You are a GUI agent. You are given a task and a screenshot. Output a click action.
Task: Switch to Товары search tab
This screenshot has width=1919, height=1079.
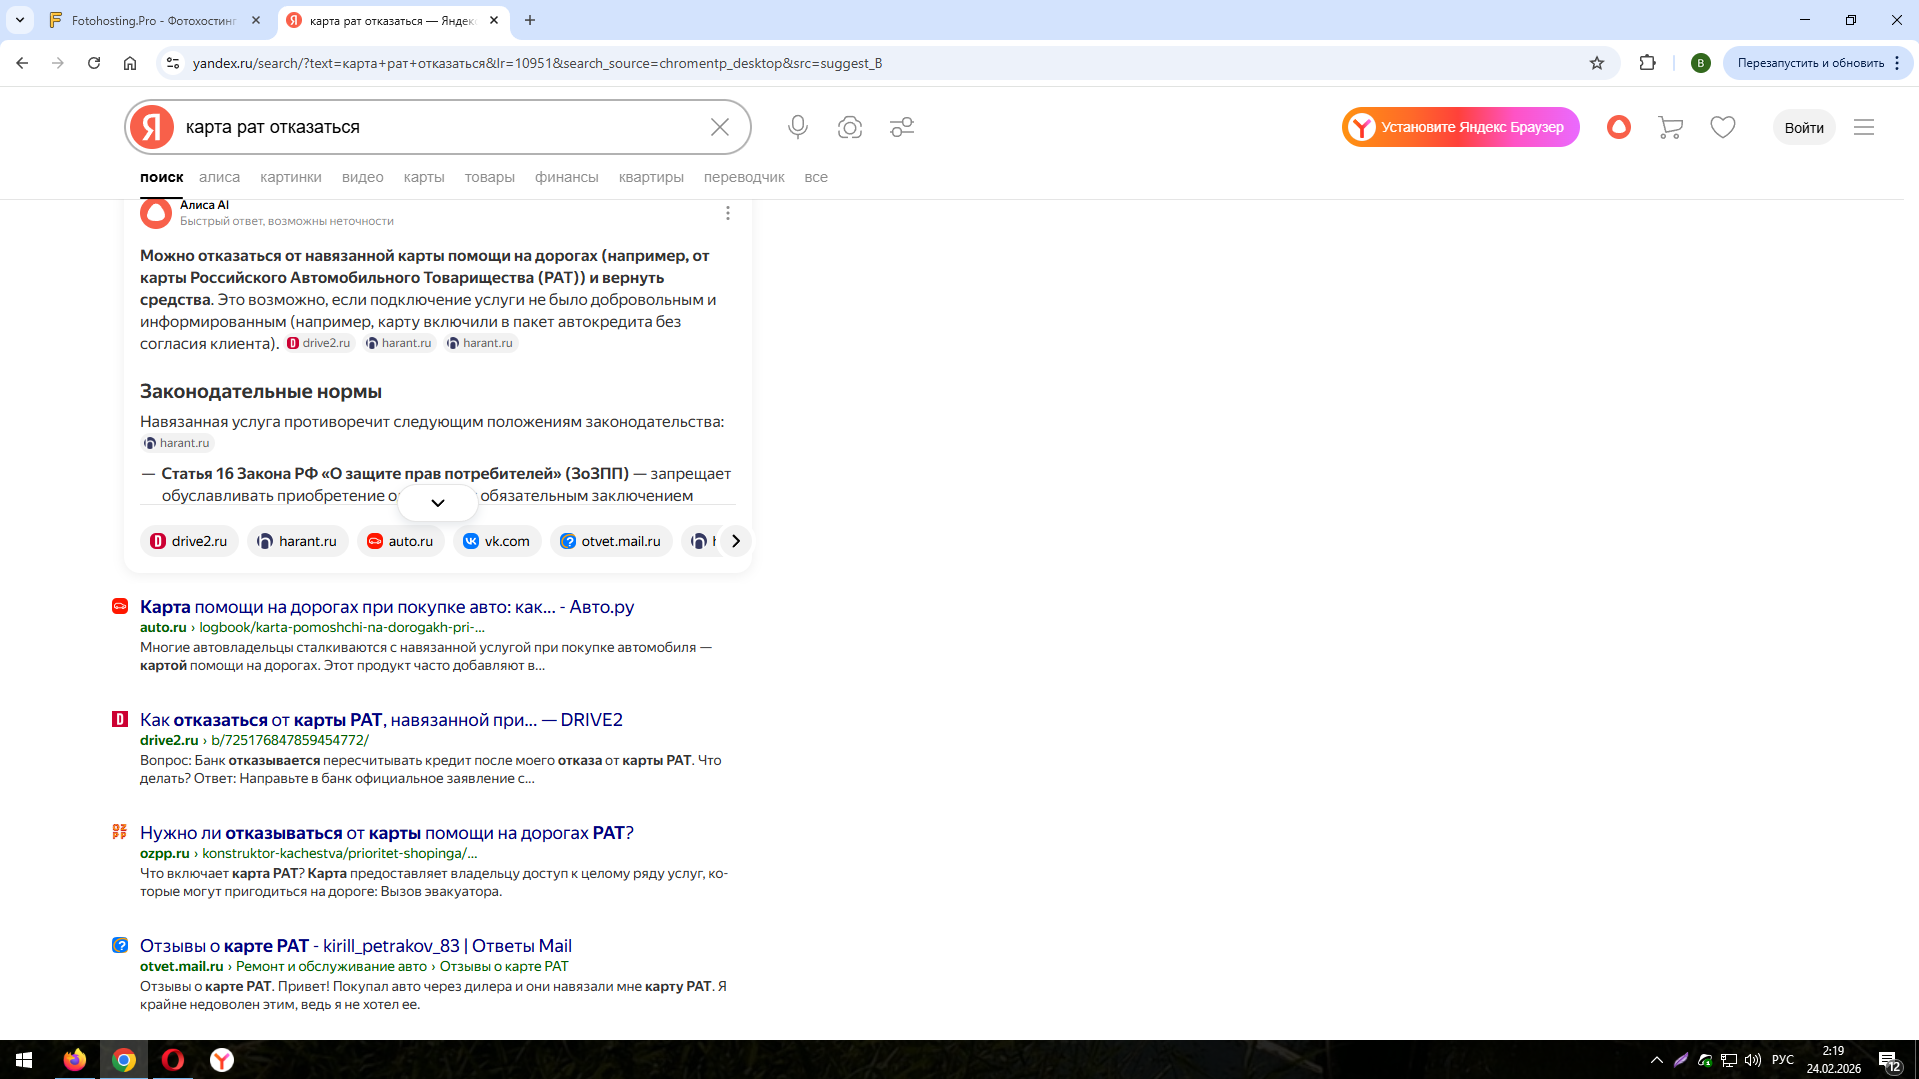(490, 177)
